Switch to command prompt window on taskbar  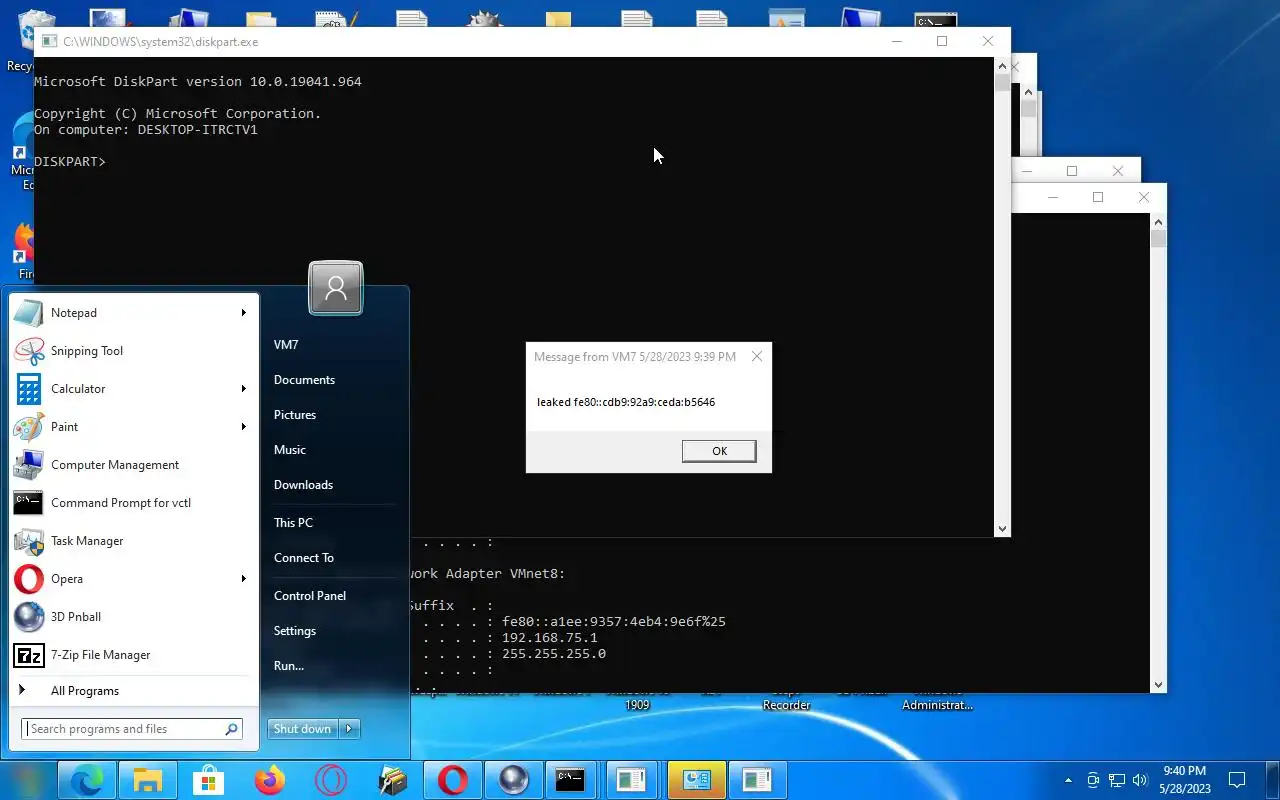pos(570,780)
